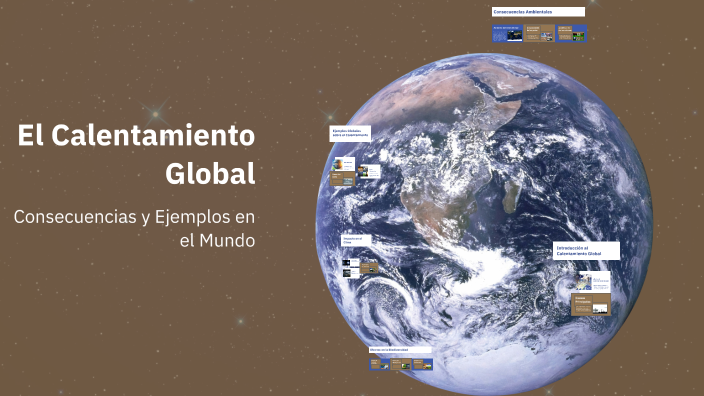Open last blue slide under Biodiversidad topic
This screenshot has width=704, height=396.
(422, 364)
